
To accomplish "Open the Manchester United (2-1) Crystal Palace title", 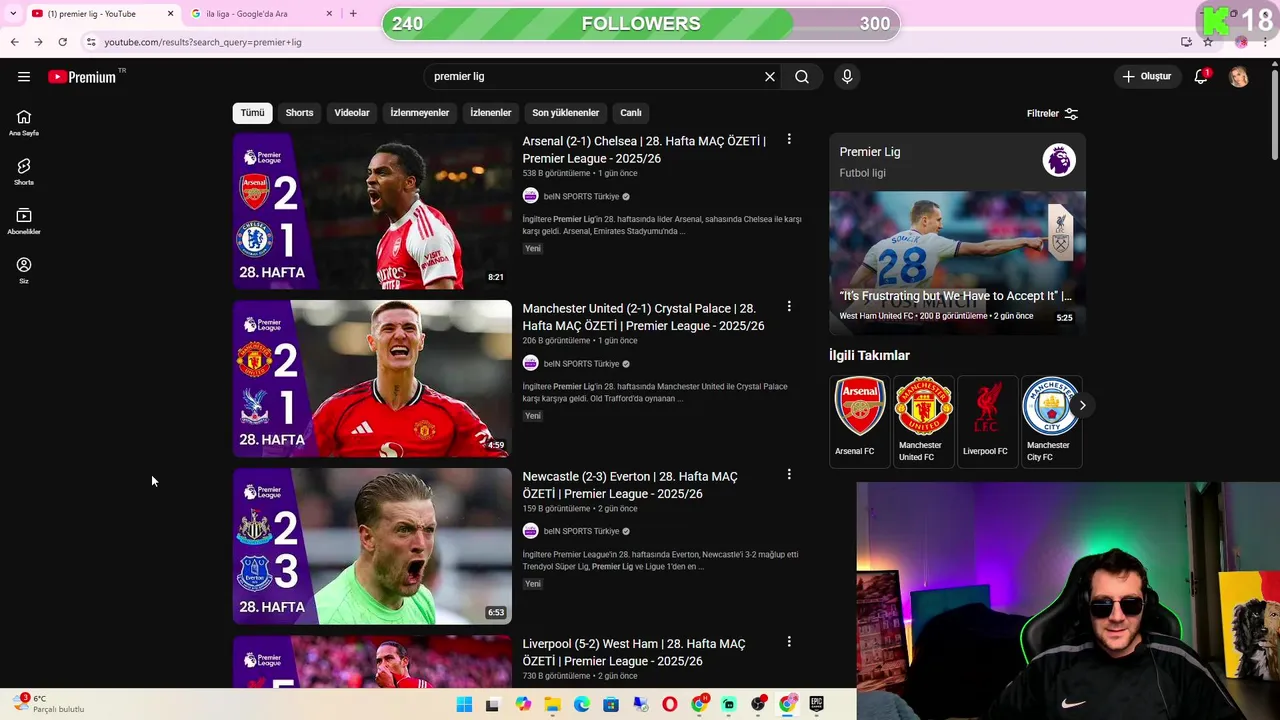I will (x=643, y=317).
